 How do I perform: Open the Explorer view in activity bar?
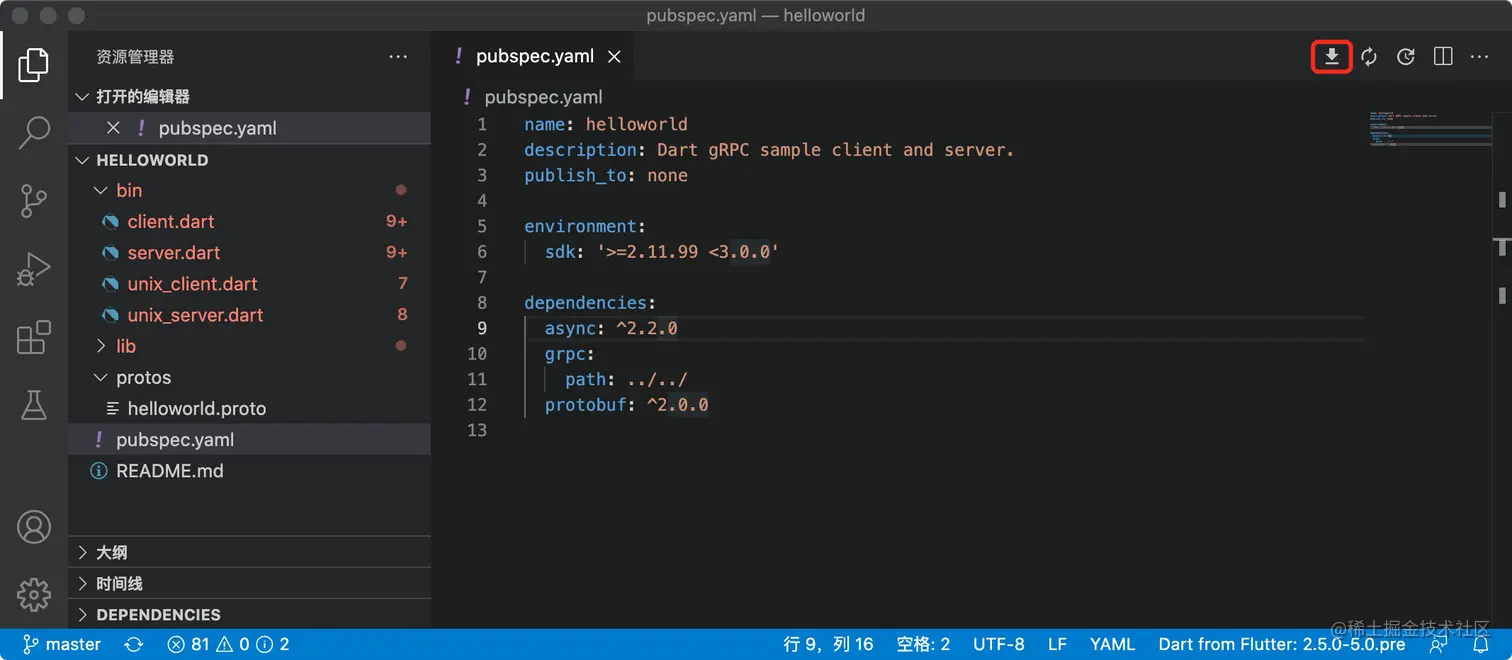click(33, 65)
